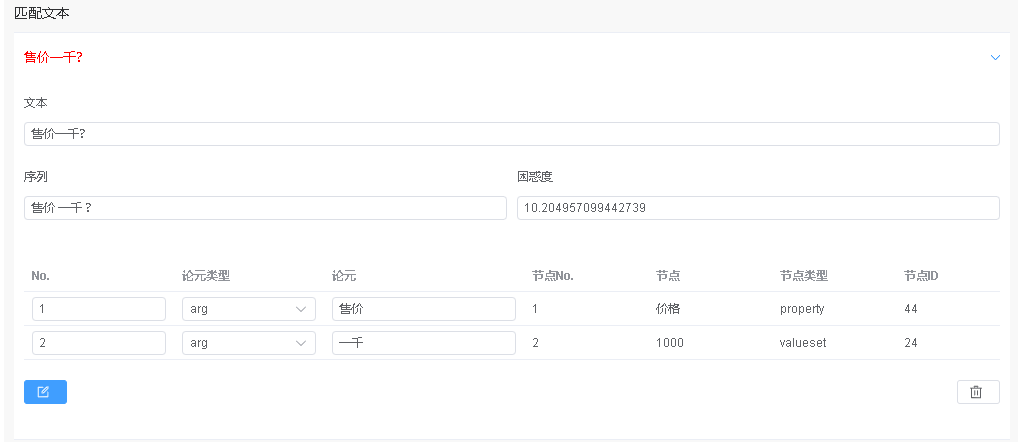Select the 1000 node cell

pyautogui.click(x=670, y=343)
